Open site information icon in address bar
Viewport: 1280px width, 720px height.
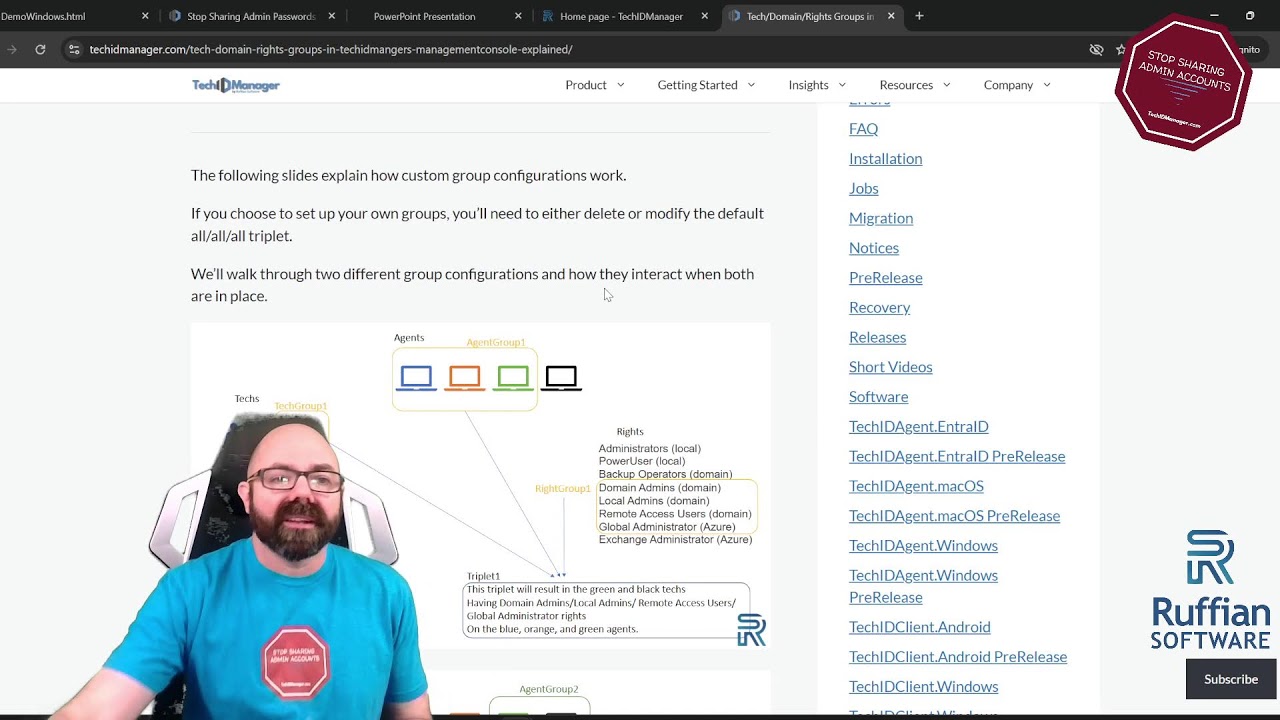coord(74,49)
